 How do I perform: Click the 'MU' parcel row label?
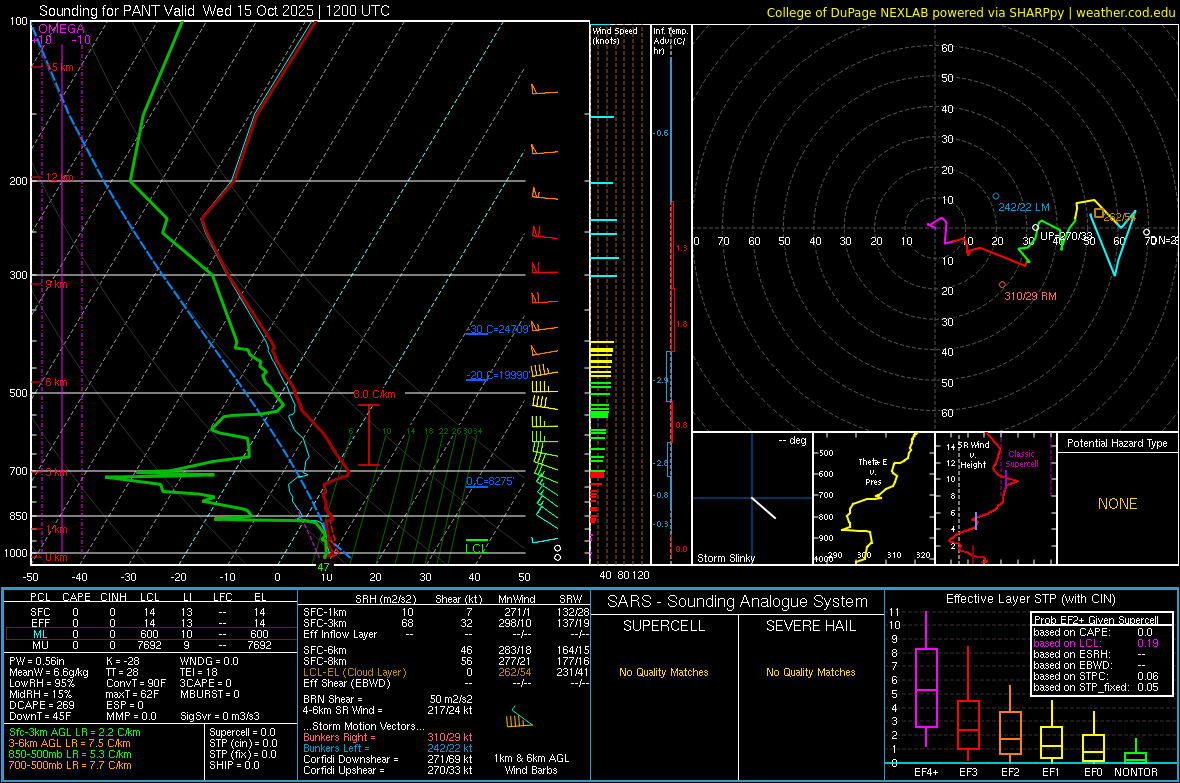pyautogui.click(x=40, y=645)
